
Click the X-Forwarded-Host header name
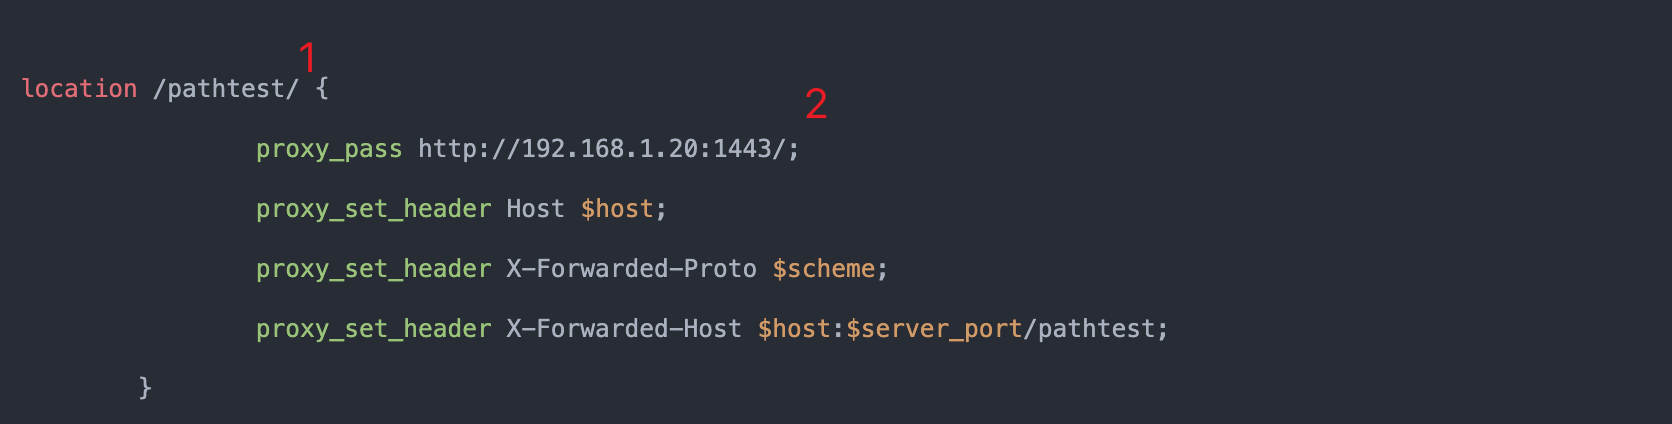tap(624, 329)
